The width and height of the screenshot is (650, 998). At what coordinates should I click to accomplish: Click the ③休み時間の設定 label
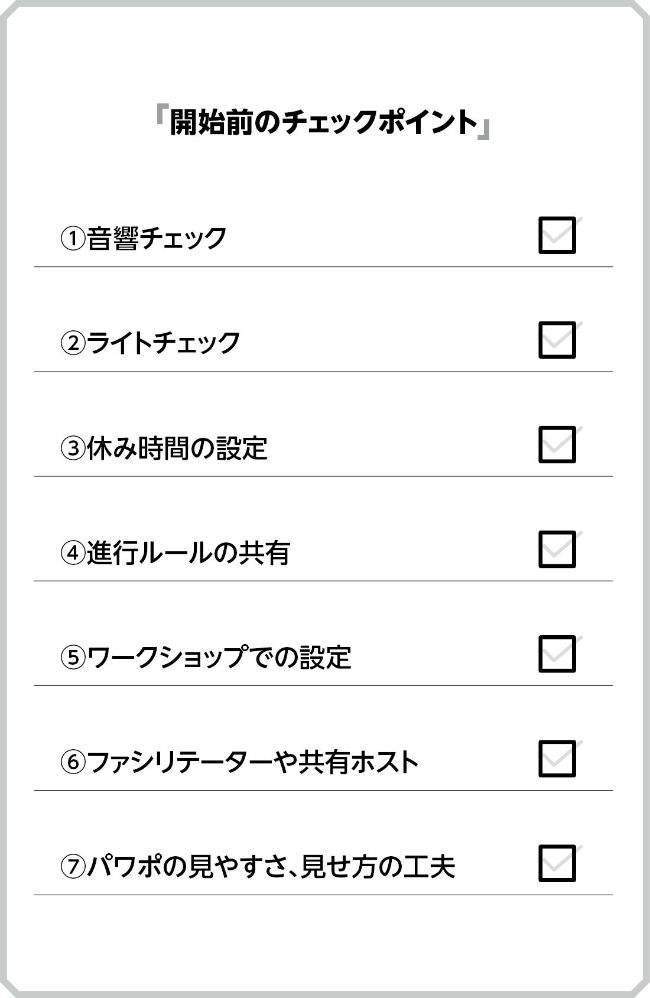click(164, 447)
